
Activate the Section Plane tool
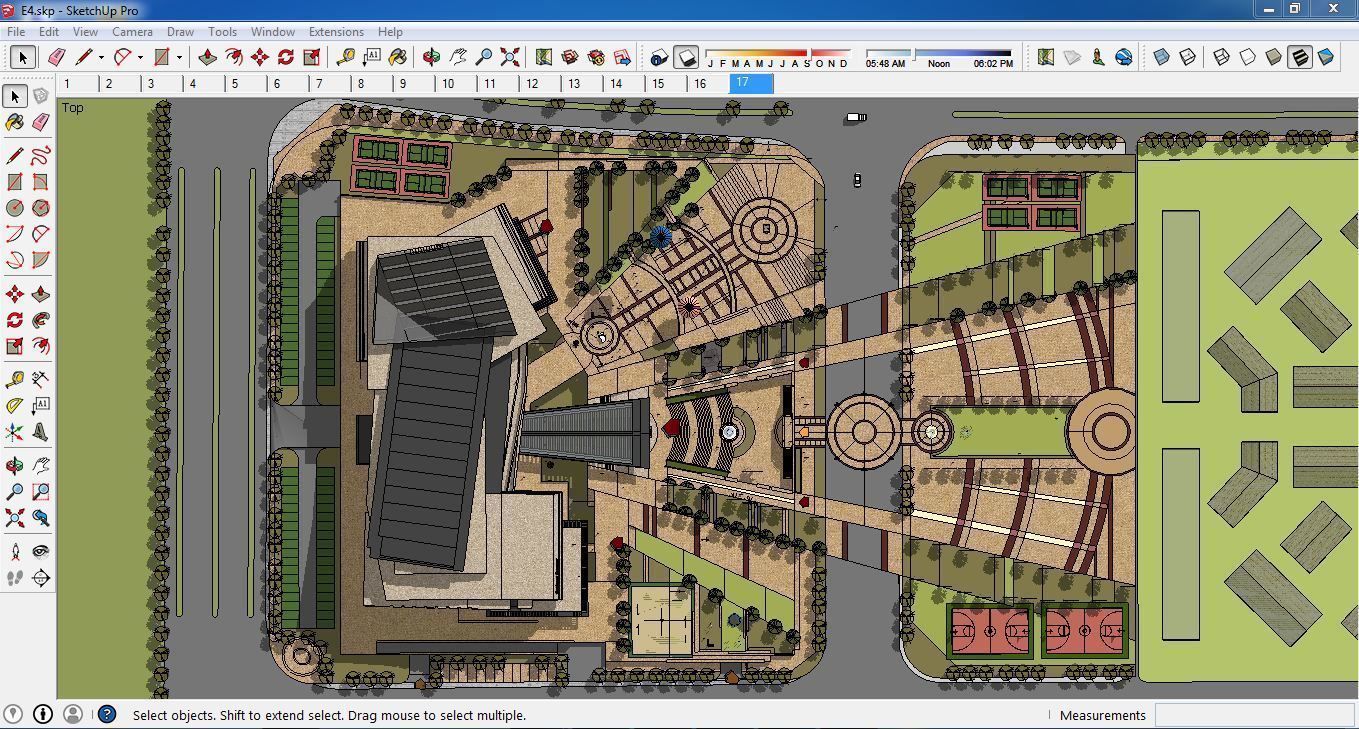pos(40,577)
